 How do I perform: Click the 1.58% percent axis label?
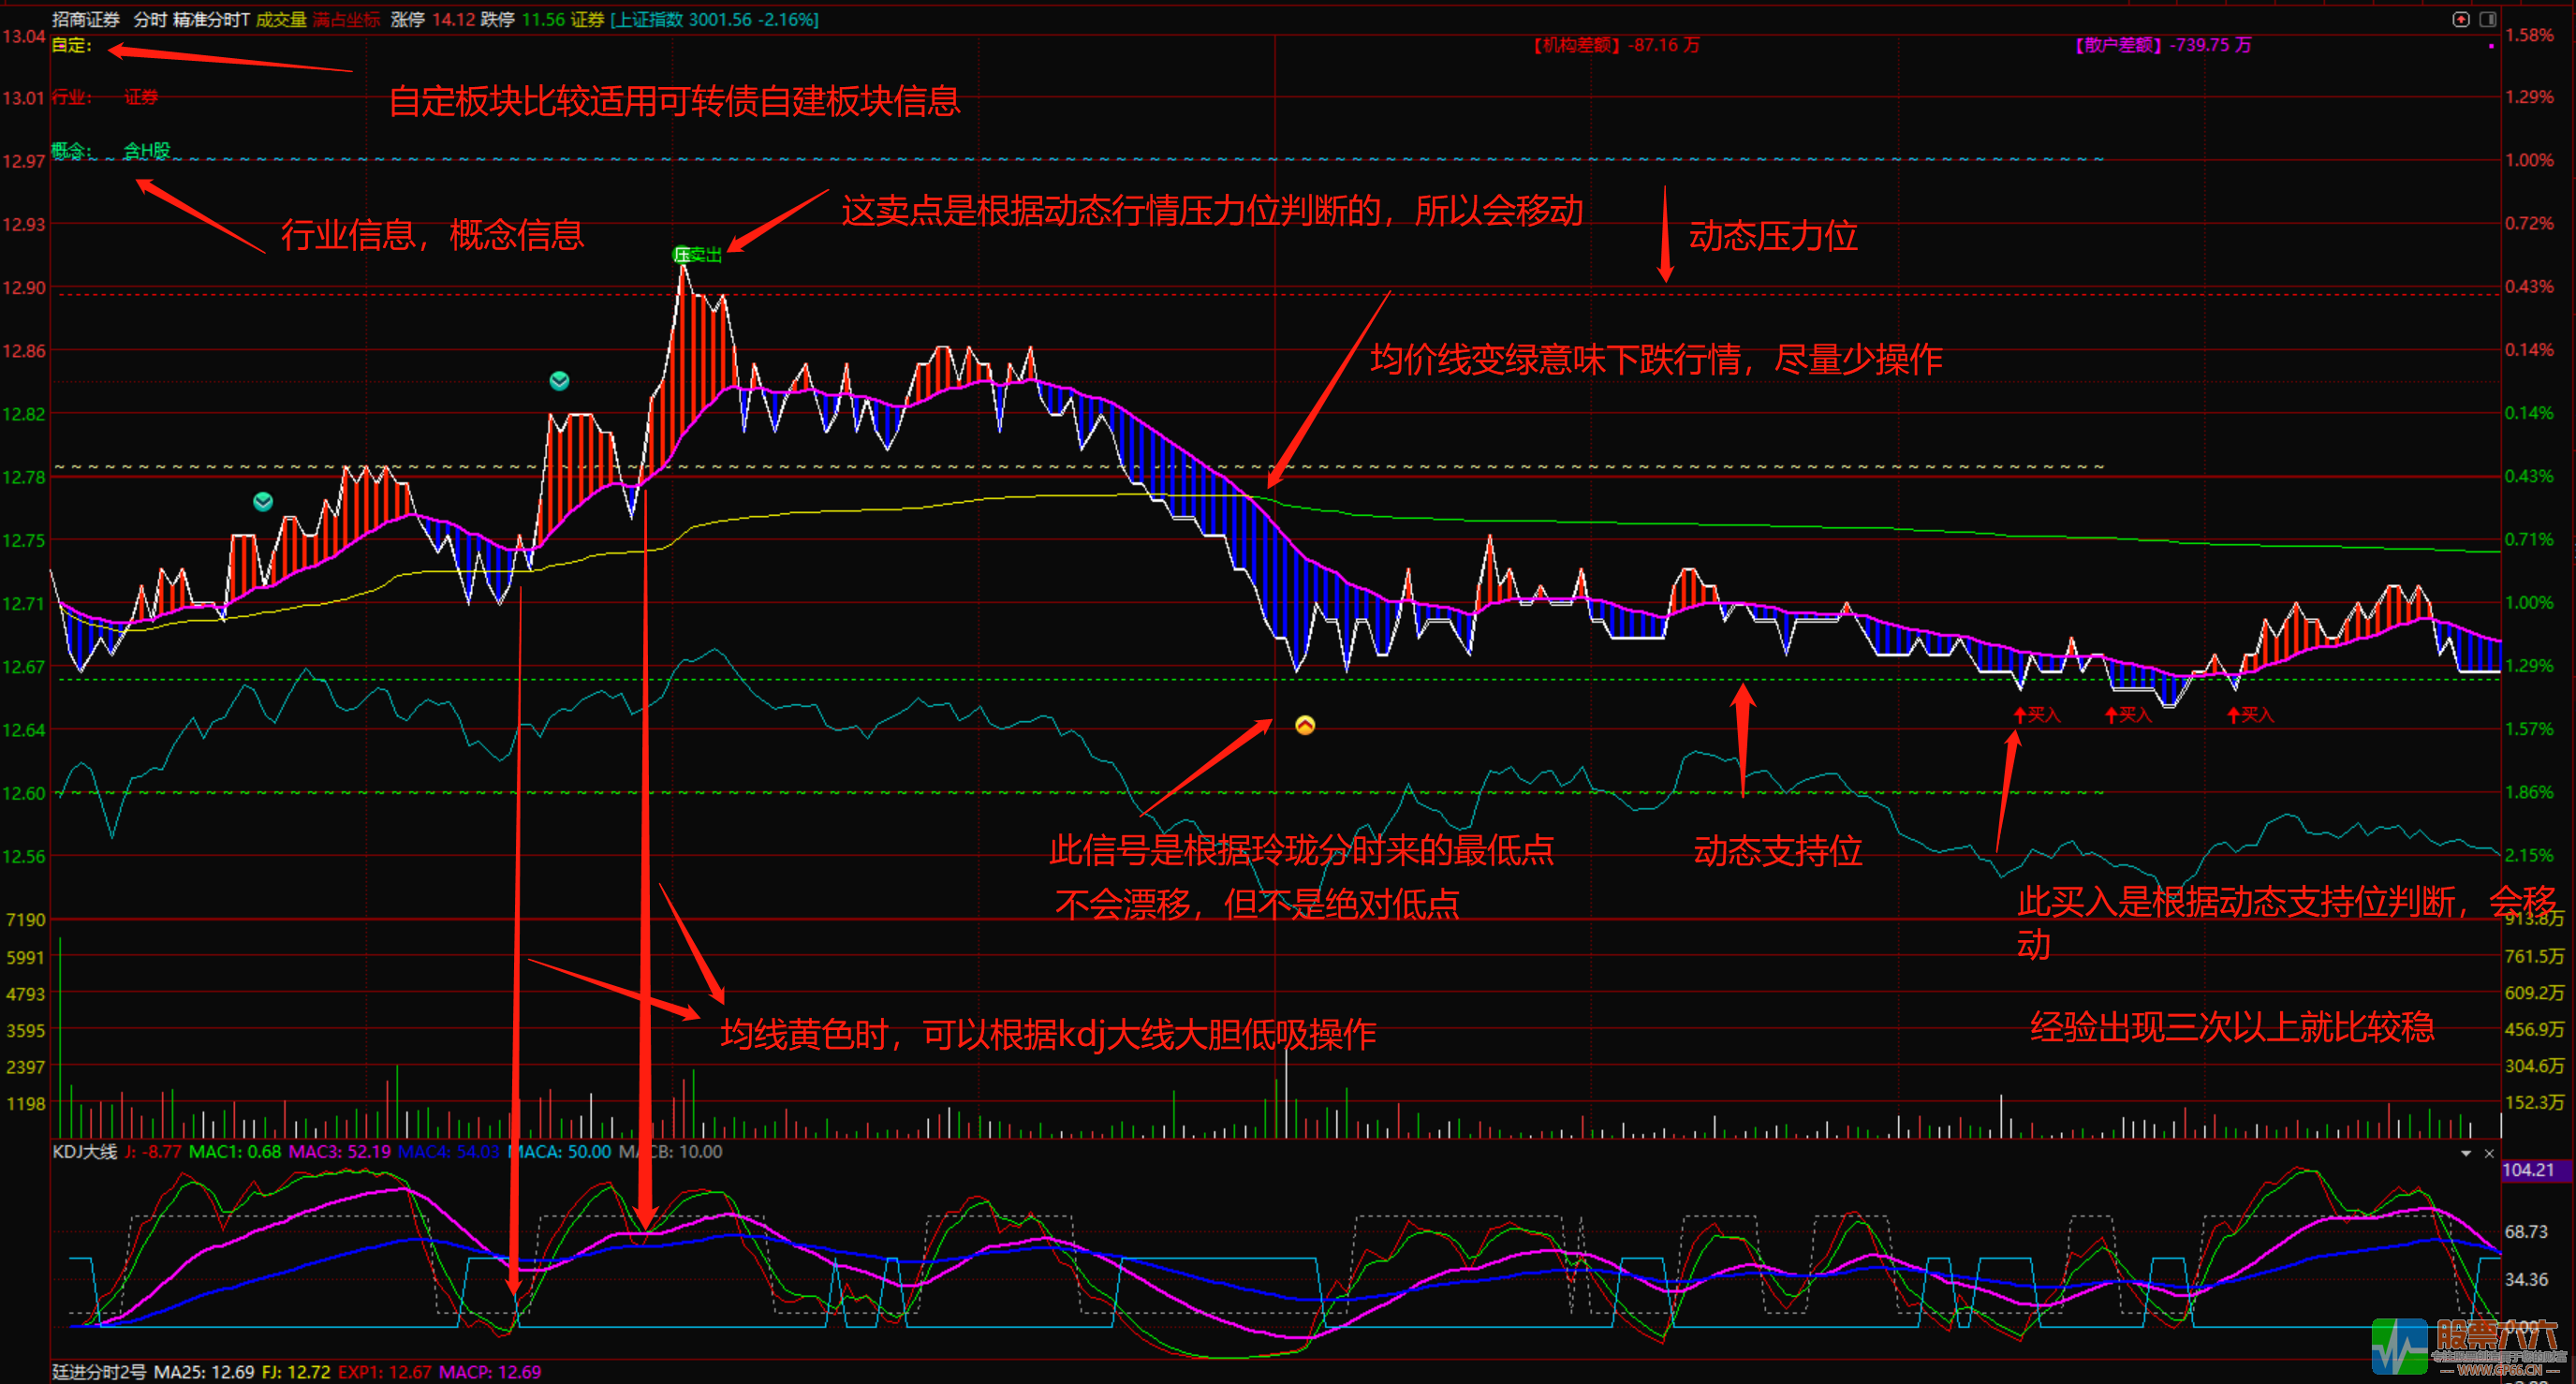2529,35
